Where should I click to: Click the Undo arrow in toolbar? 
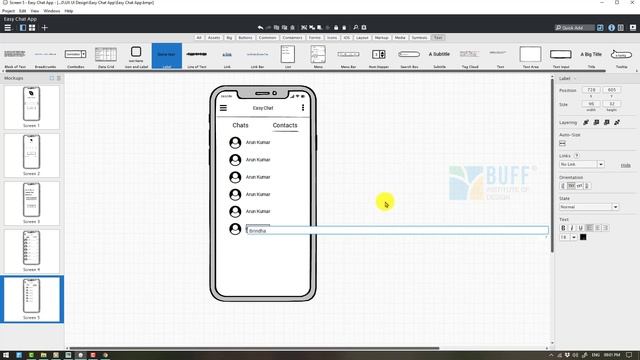(x=260, y=28)
